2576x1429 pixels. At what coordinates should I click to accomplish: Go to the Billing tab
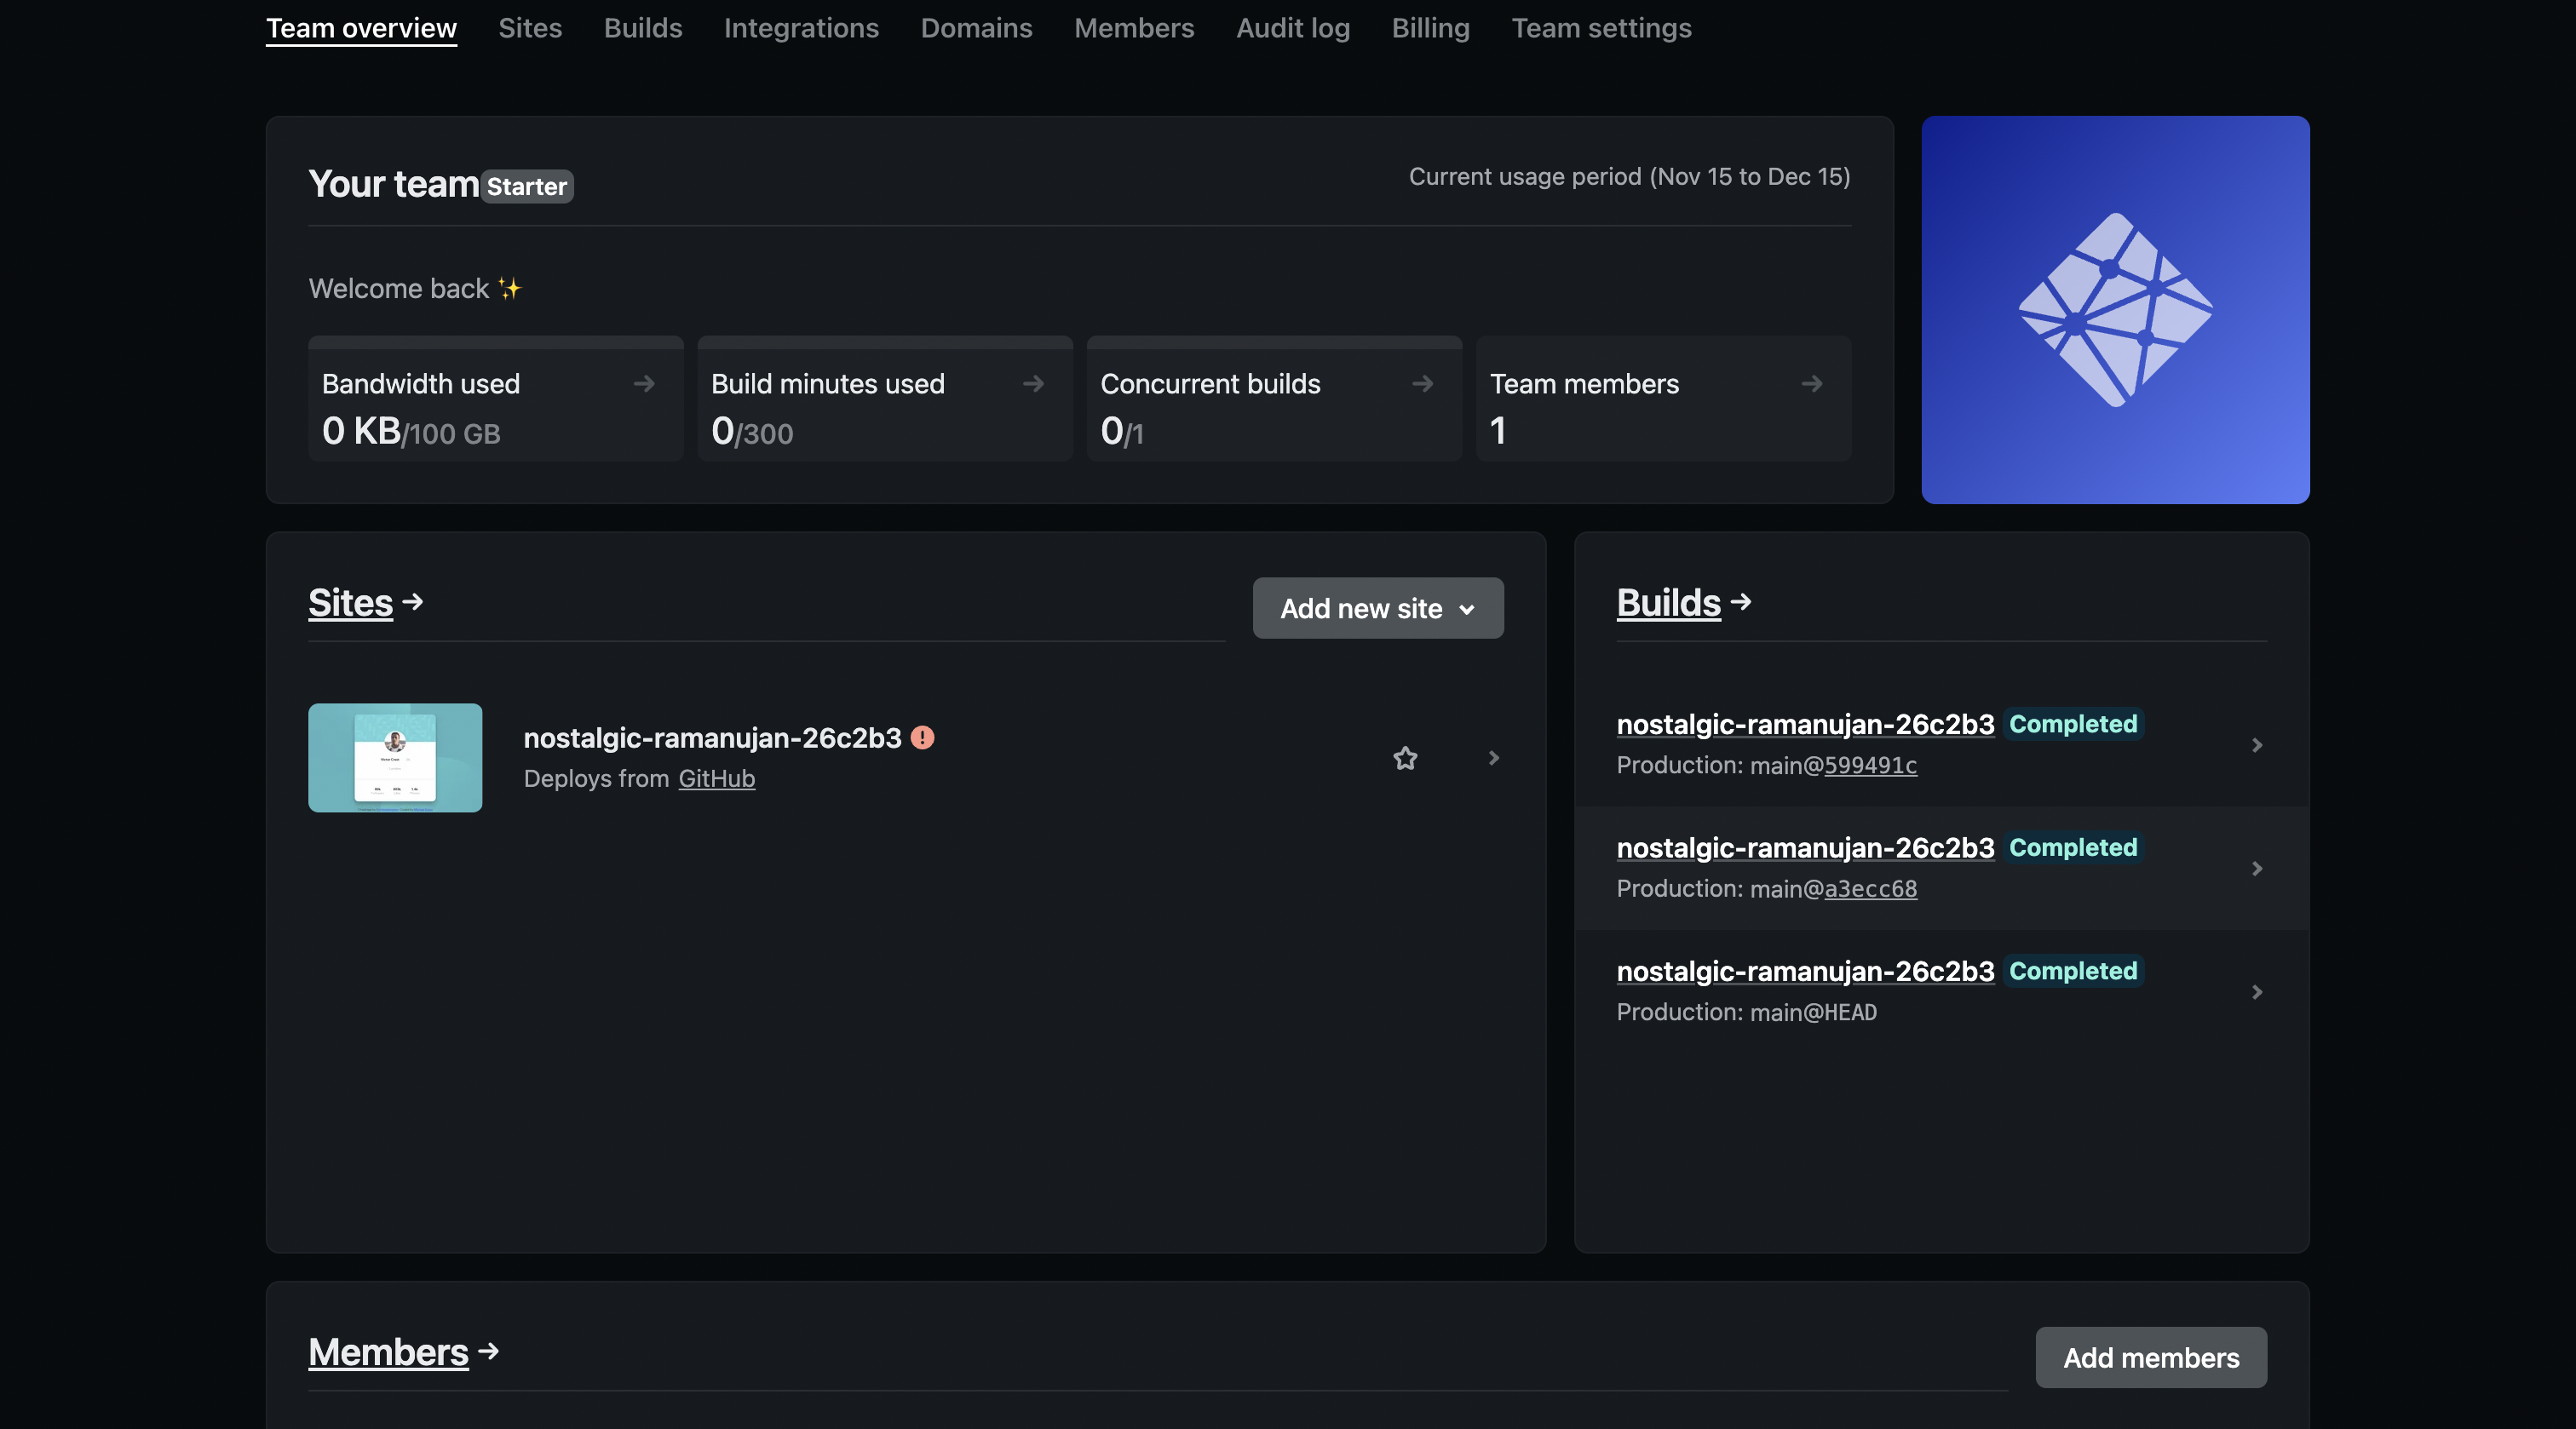[1430, 28]
